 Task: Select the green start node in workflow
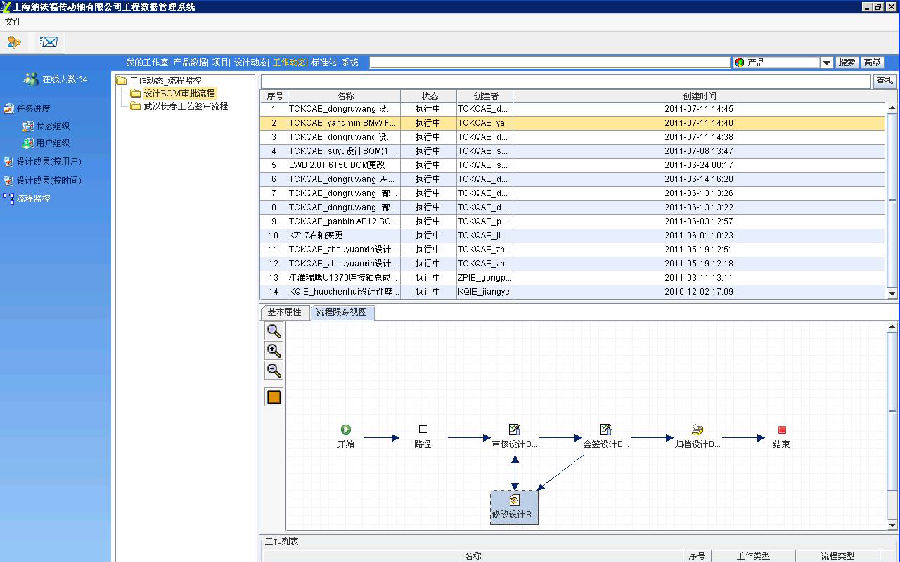click(346, 429)
